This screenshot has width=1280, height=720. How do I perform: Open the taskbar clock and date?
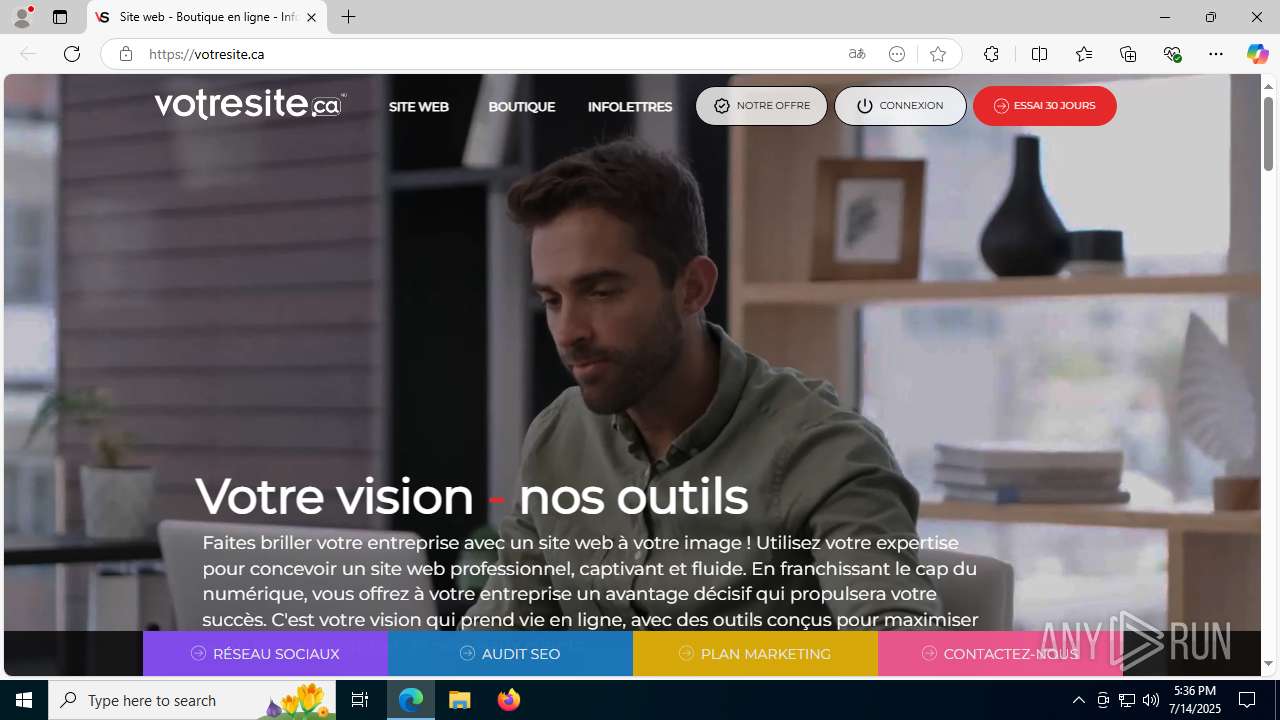pos(1195,700)
